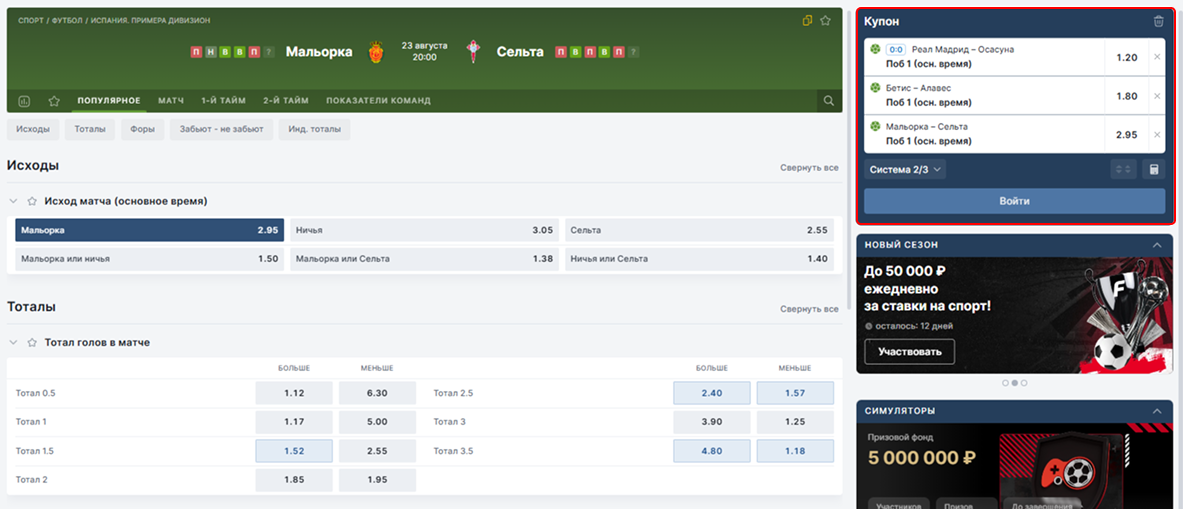Star the Исход матча (основное время) market

click(32, 201)
